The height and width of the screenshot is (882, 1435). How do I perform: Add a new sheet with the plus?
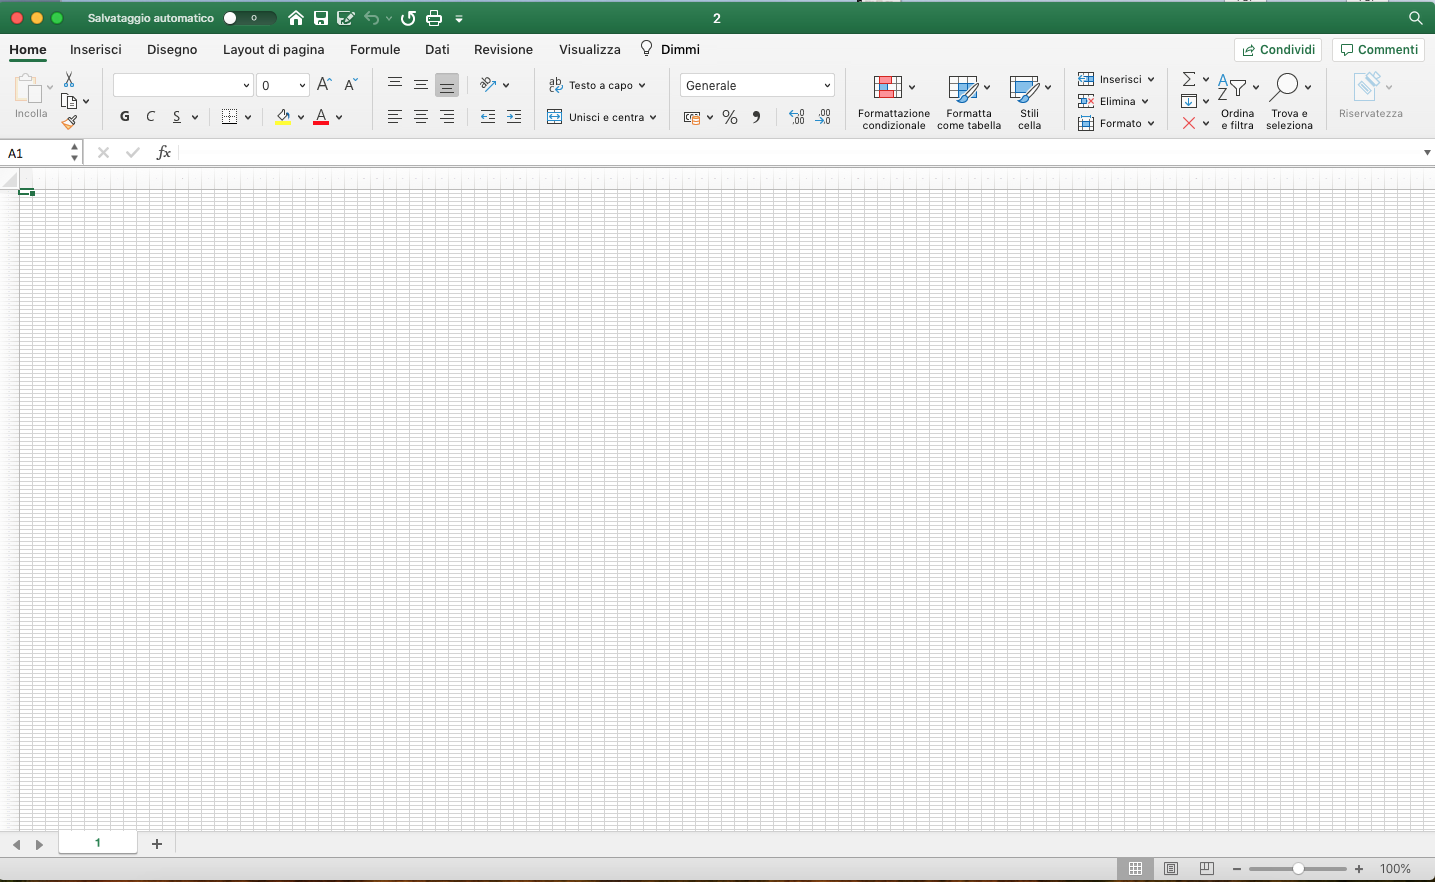[156, 844]
